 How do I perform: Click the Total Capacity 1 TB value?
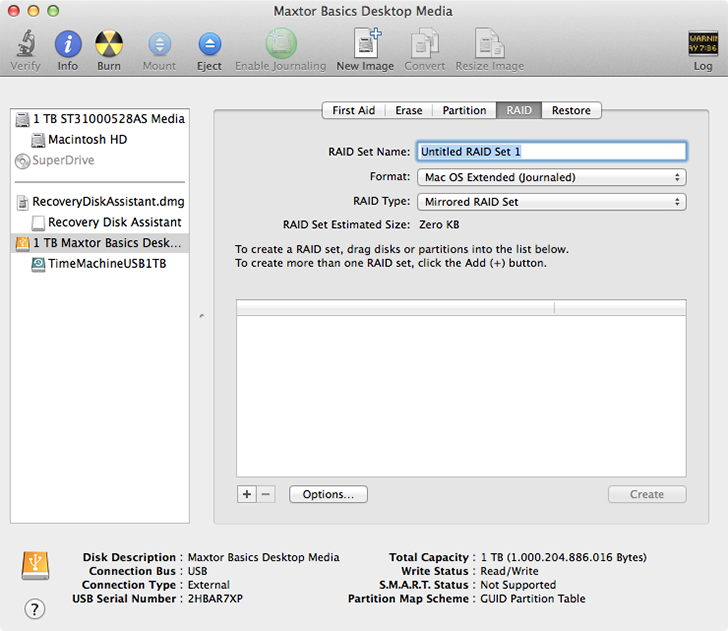(x=563, y=557)
